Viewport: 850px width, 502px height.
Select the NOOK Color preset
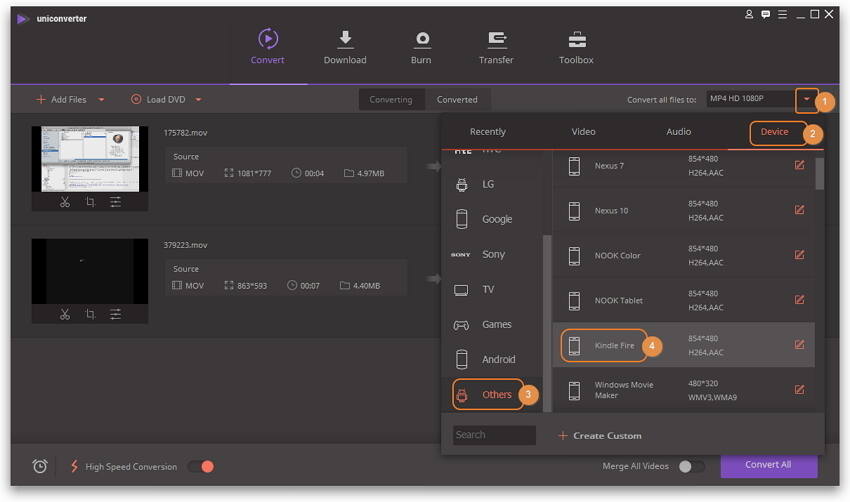[683, 255]
